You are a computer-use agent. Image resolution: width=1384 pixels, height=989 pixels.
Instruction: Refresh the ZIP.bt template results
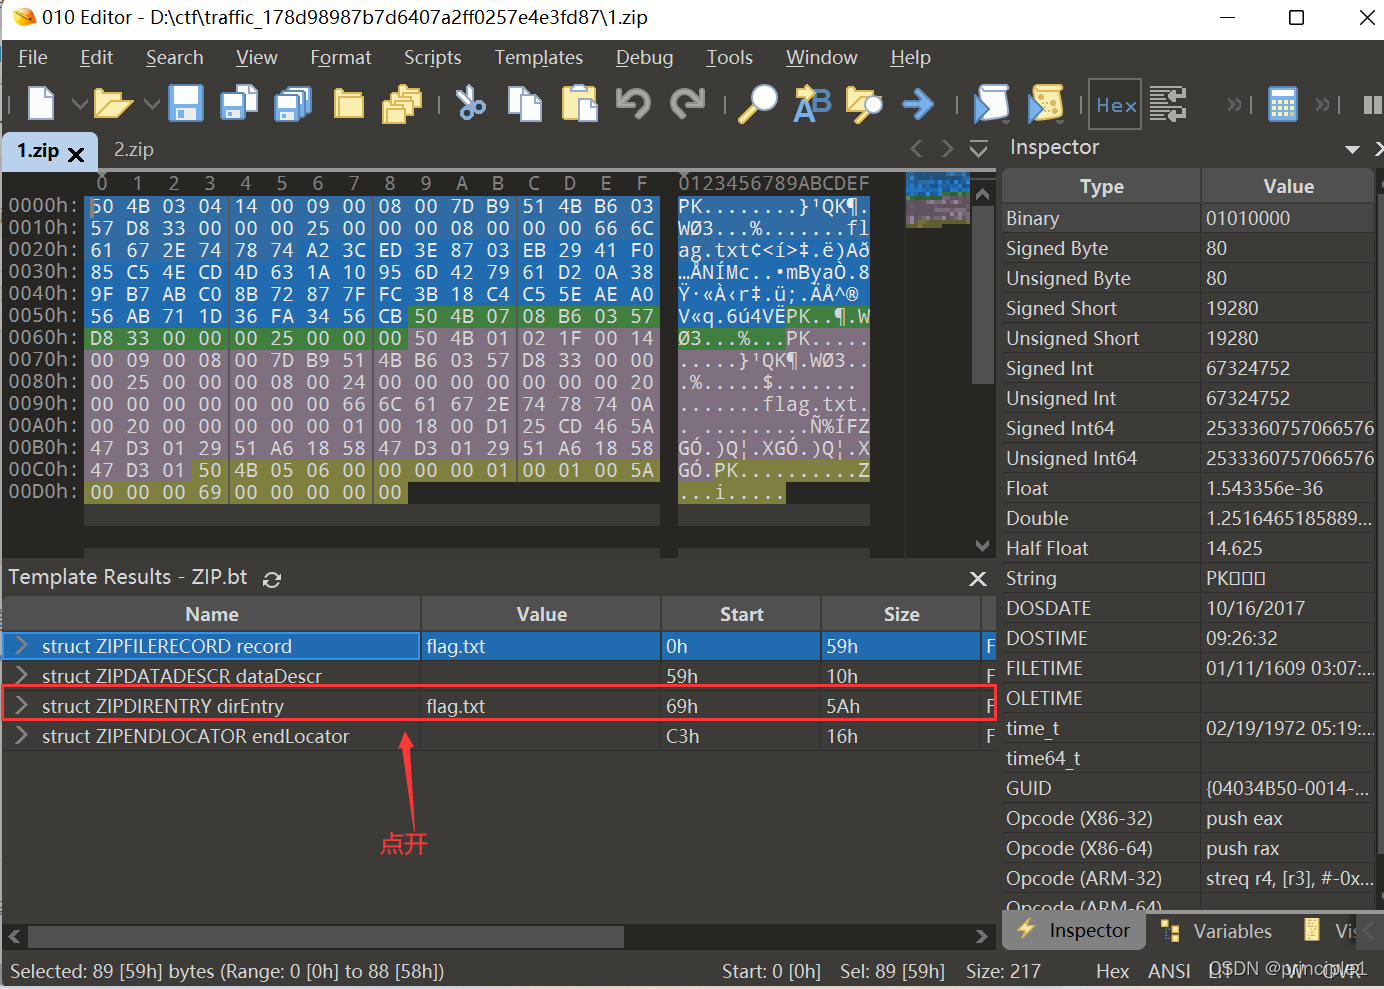(272, 579)
